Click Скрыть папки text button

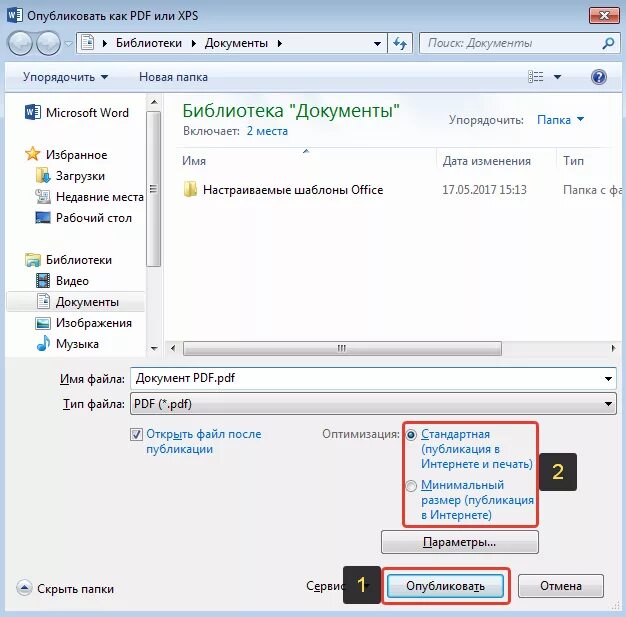(x=75, y=589)
